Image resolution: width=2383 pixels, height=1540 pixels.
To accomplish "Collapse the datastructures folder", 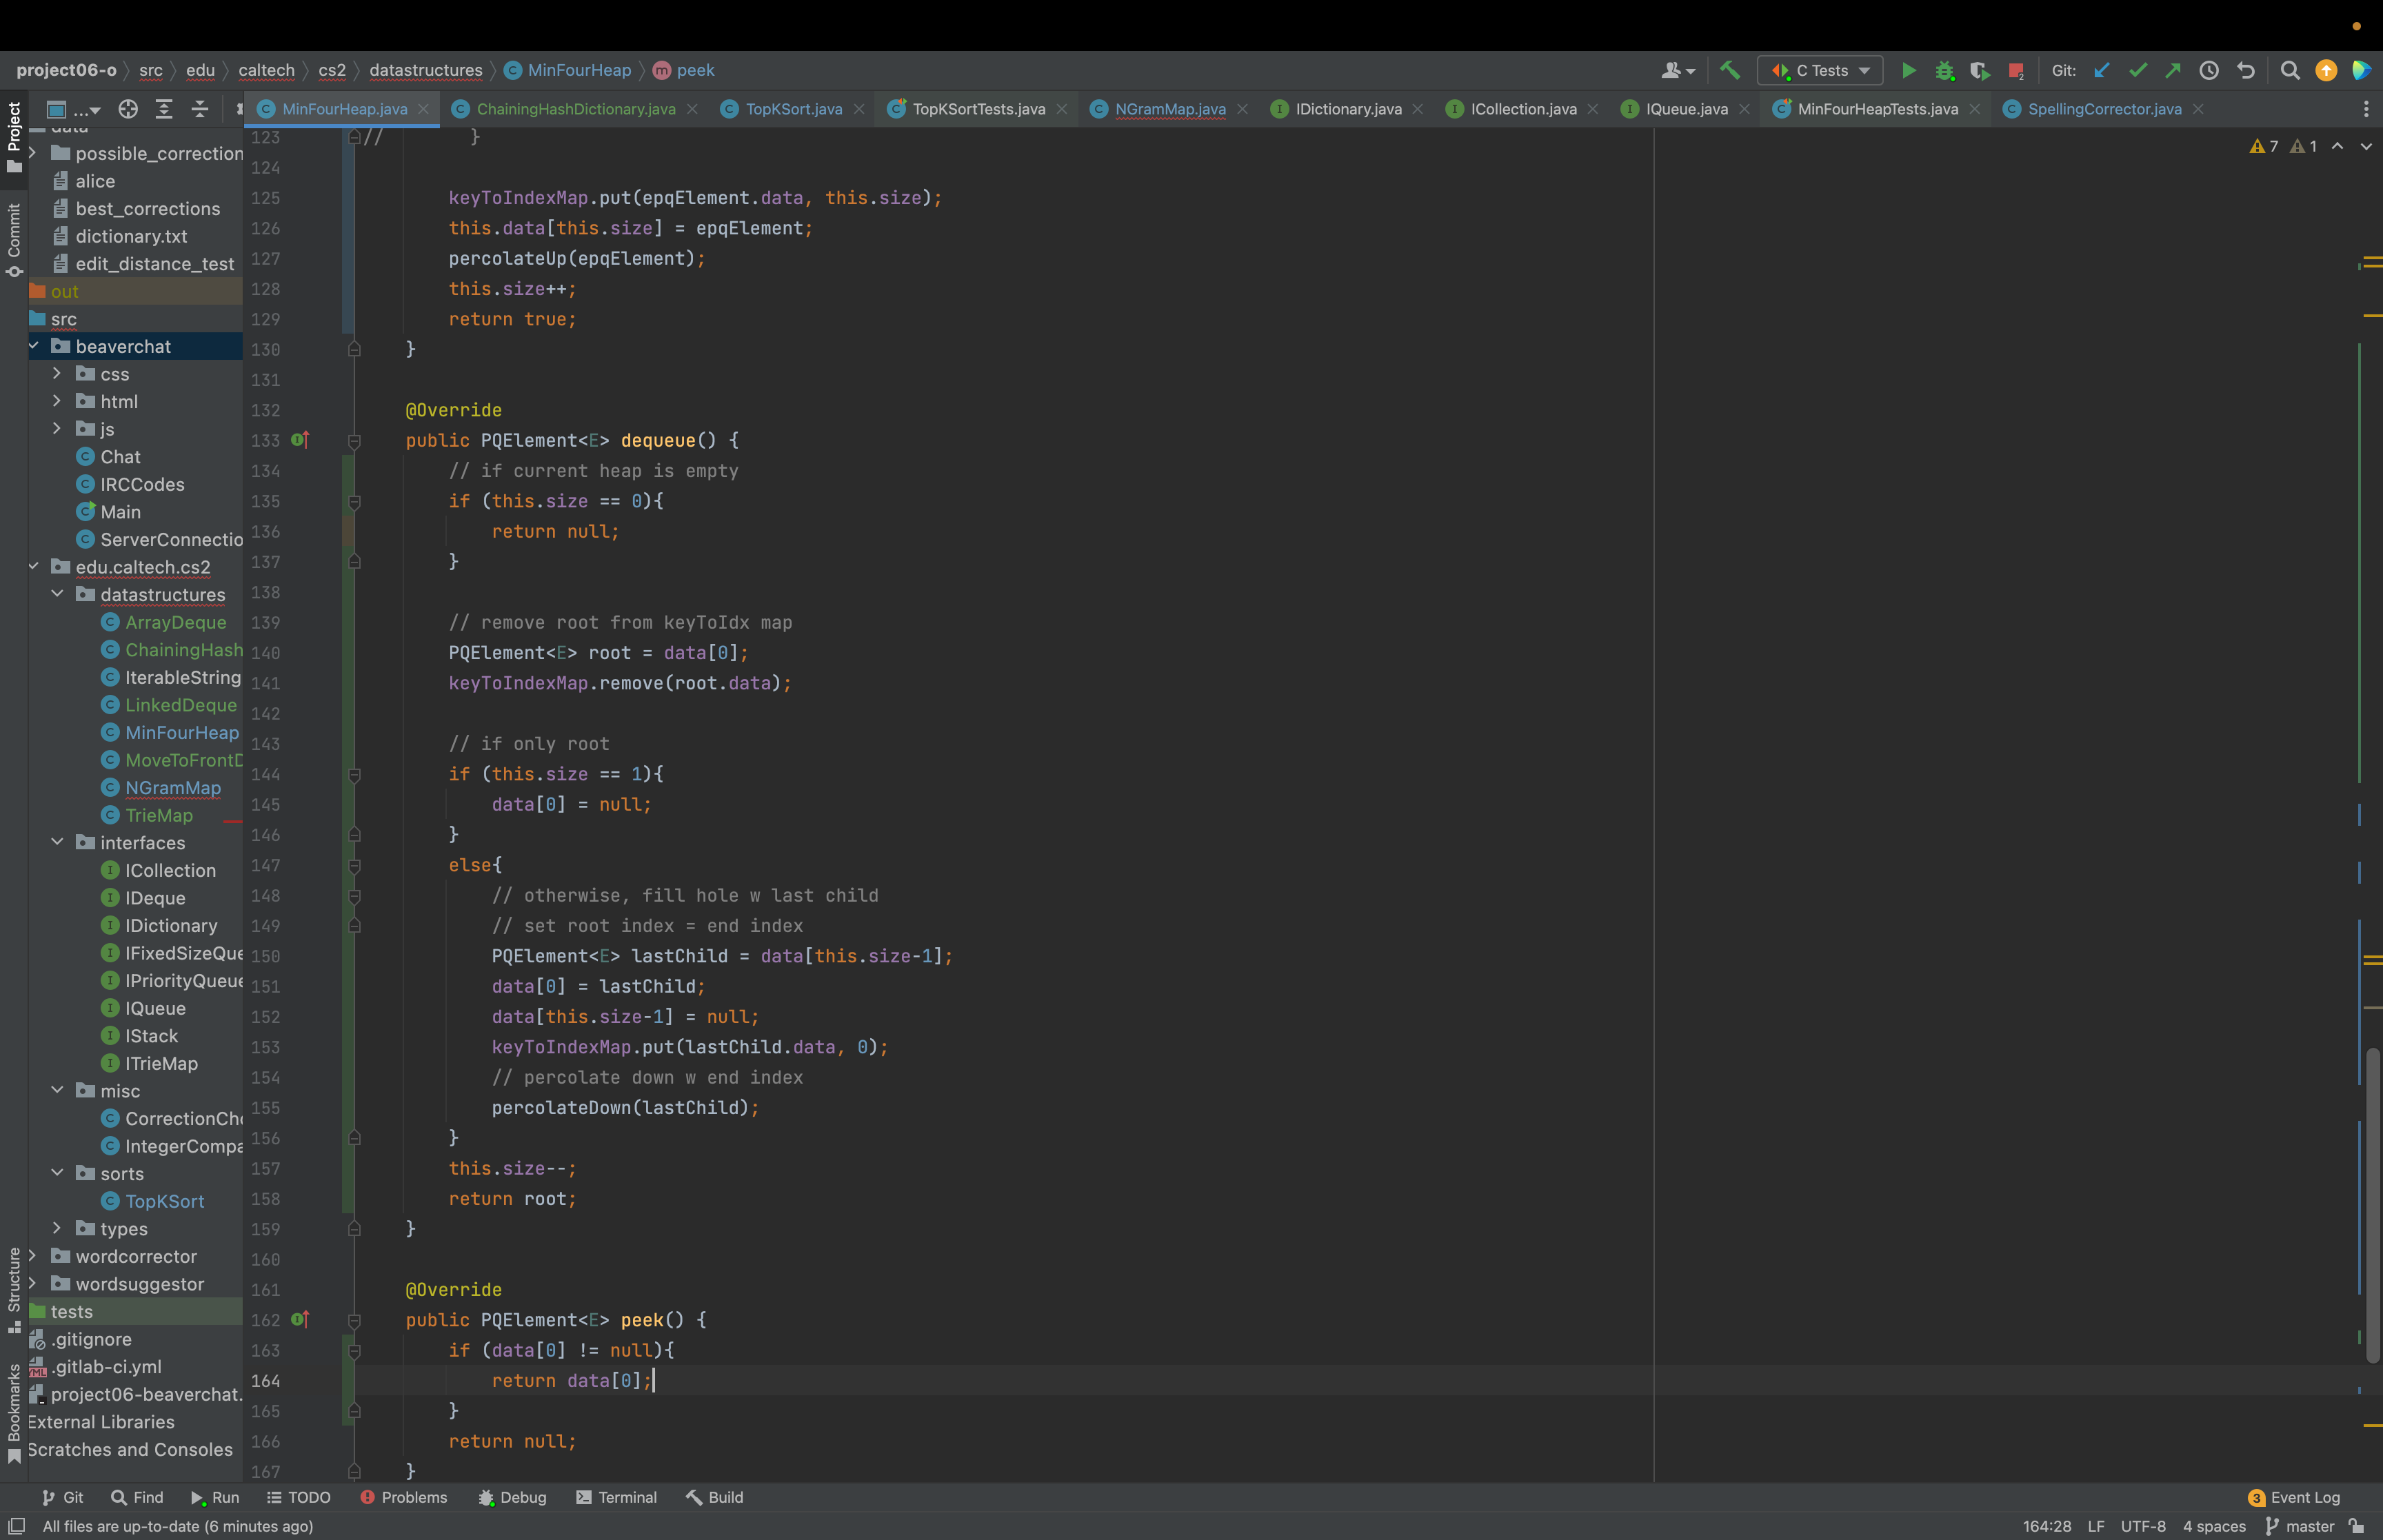I will point(57,594).
